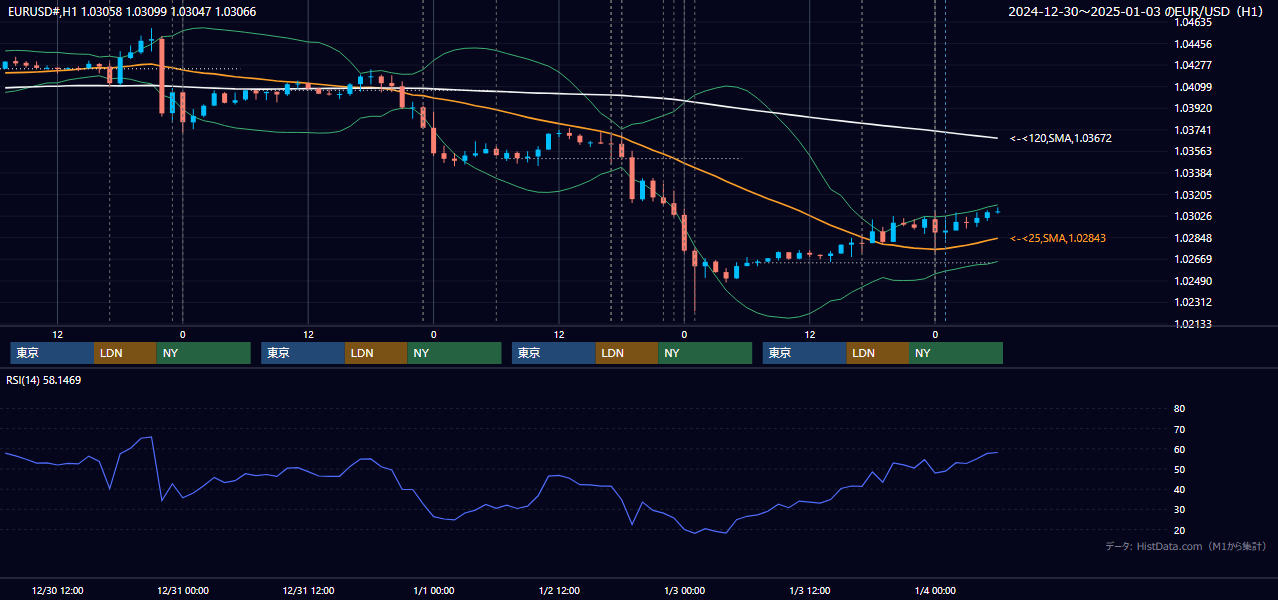The width and height of the screenshot is (1278, 600).
Task: Click the 1/1 00:00 time label
Action: [434, 590]
